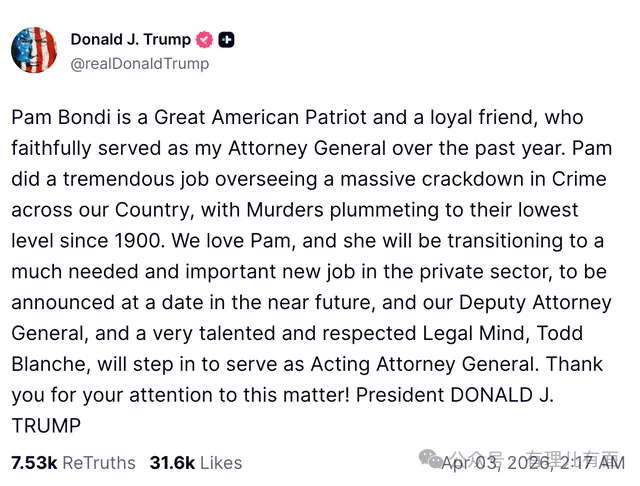
Task: View the 31.6k Likes list
Action: click(196, 462)
